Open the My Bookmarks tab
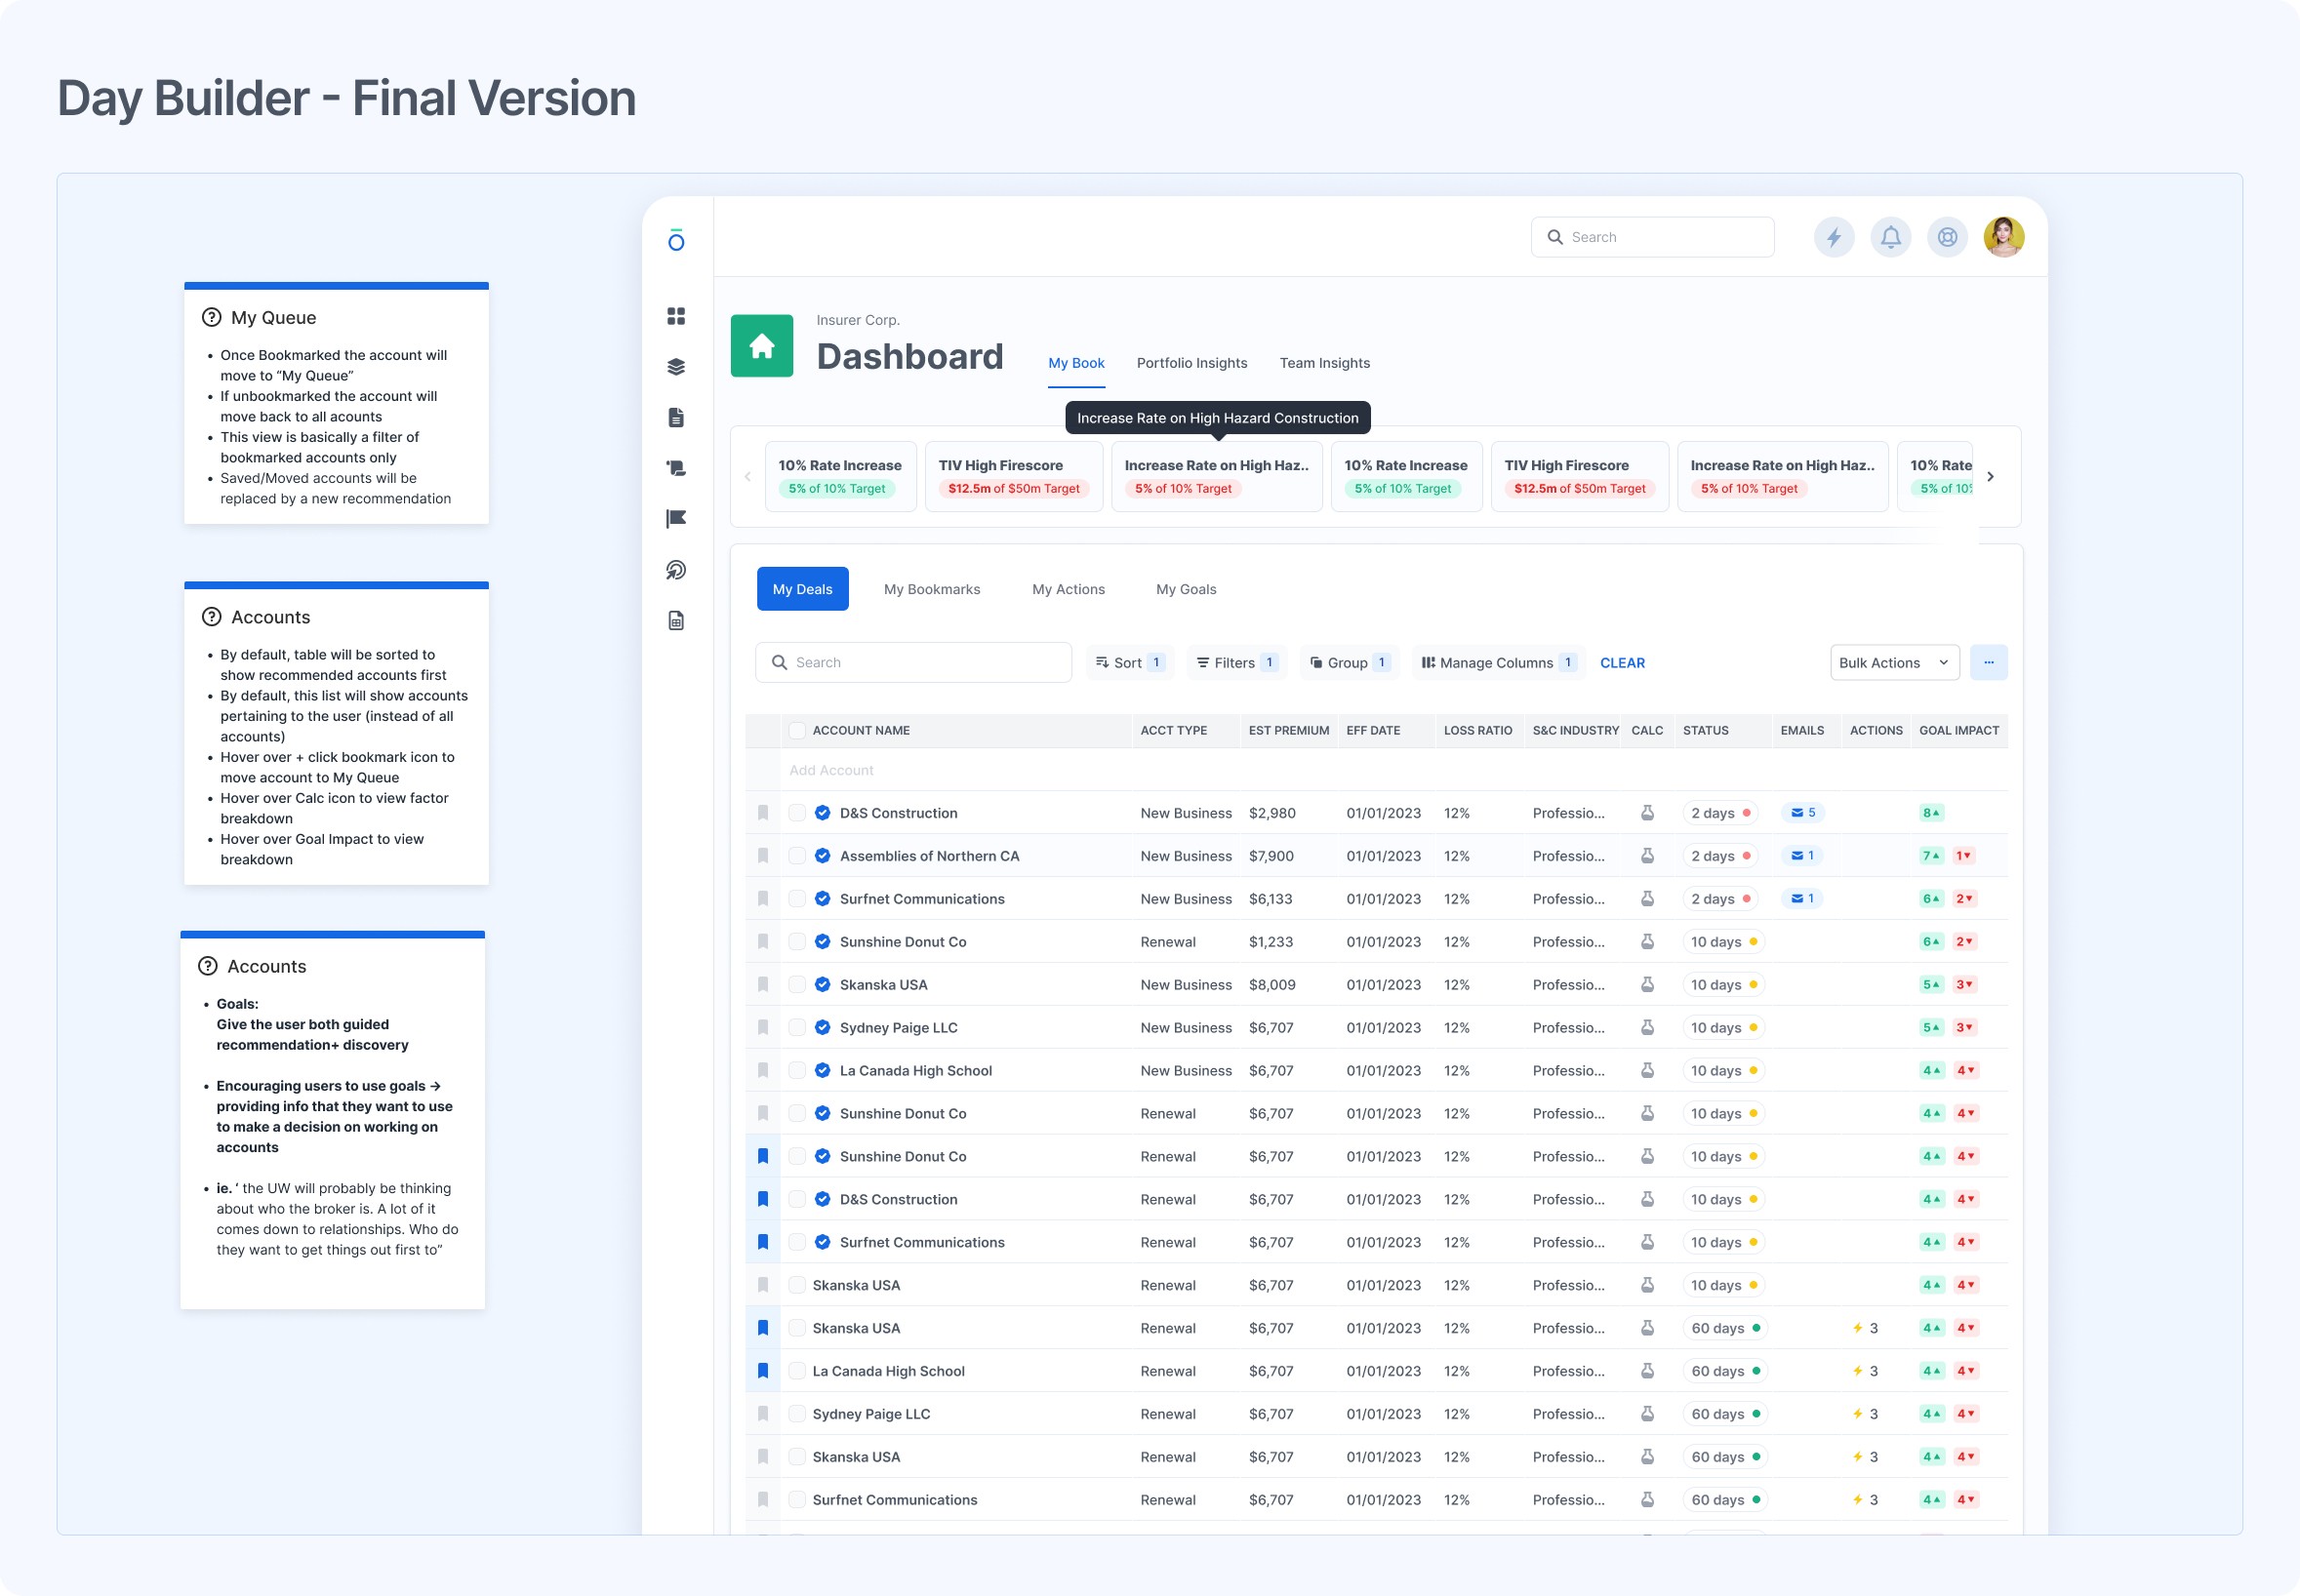Viewport: 2300px width, 1596px height. pos(931,589)
